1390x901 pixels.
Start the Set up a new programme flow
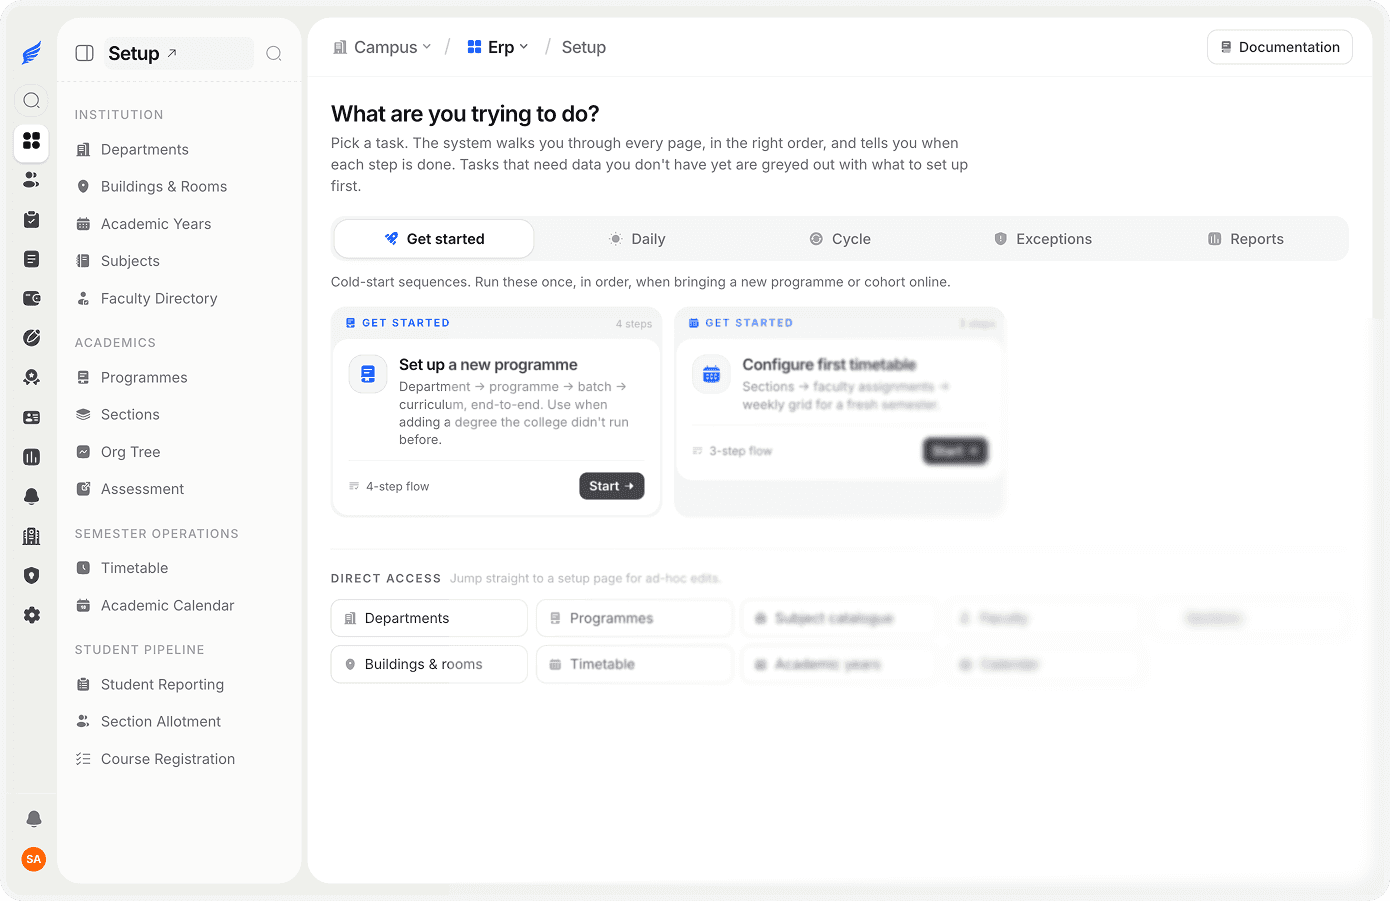click(612, 486)
